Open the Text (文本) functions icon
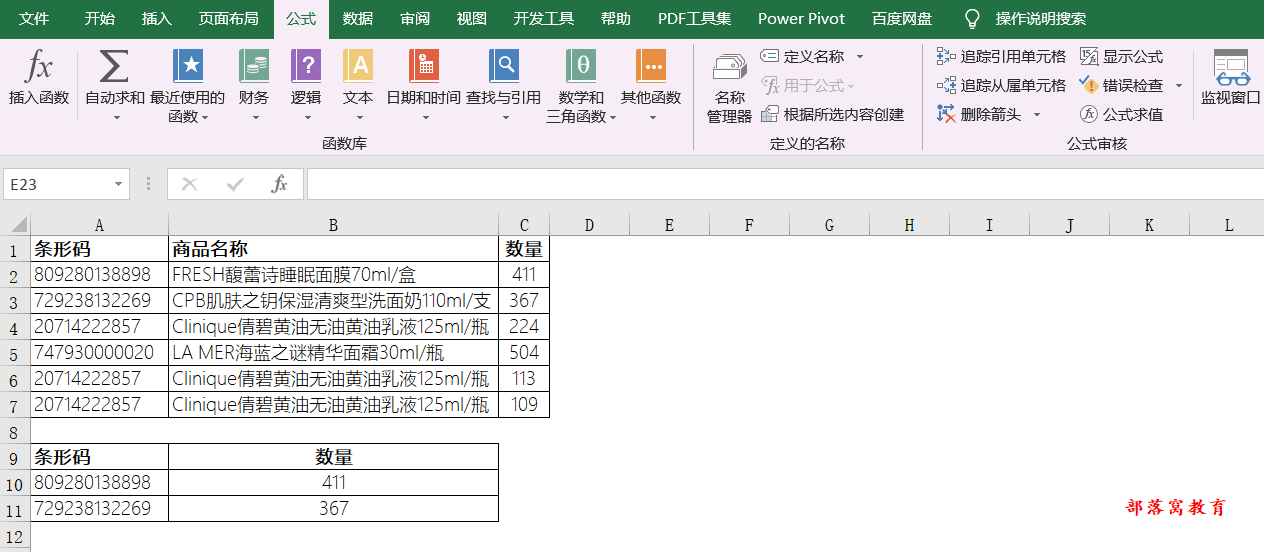Viewport: 1264px width, 552px height. (358, 66)
